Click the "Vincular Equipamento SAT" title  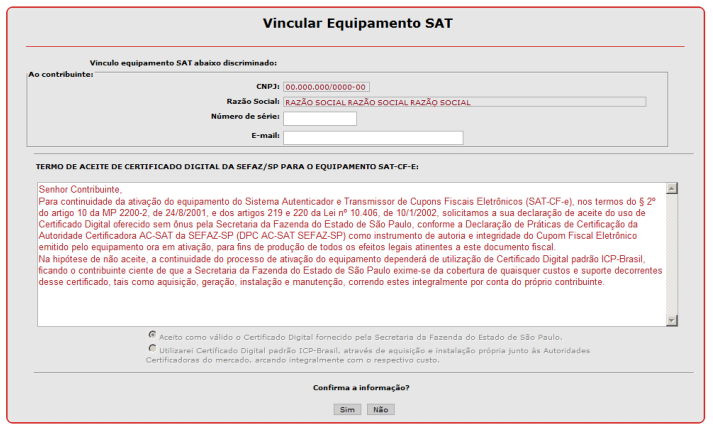(357, 23)
